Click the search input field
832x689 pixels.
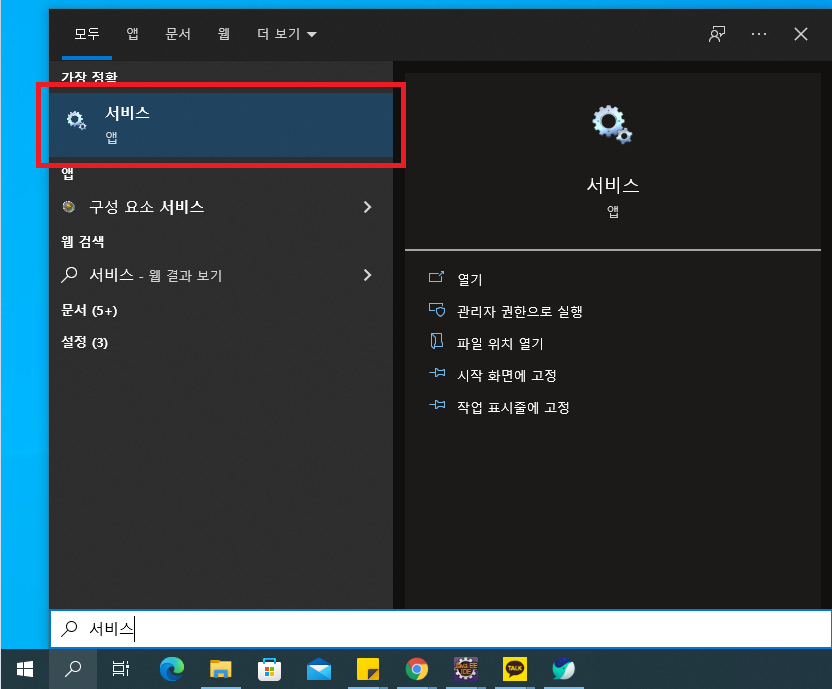(x=440, y=629)
